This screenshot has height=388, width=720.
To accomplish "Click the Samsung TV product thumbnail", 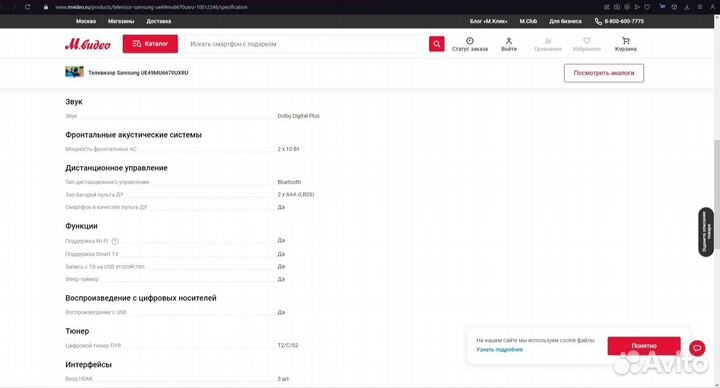I will click(x=74, y=72).
